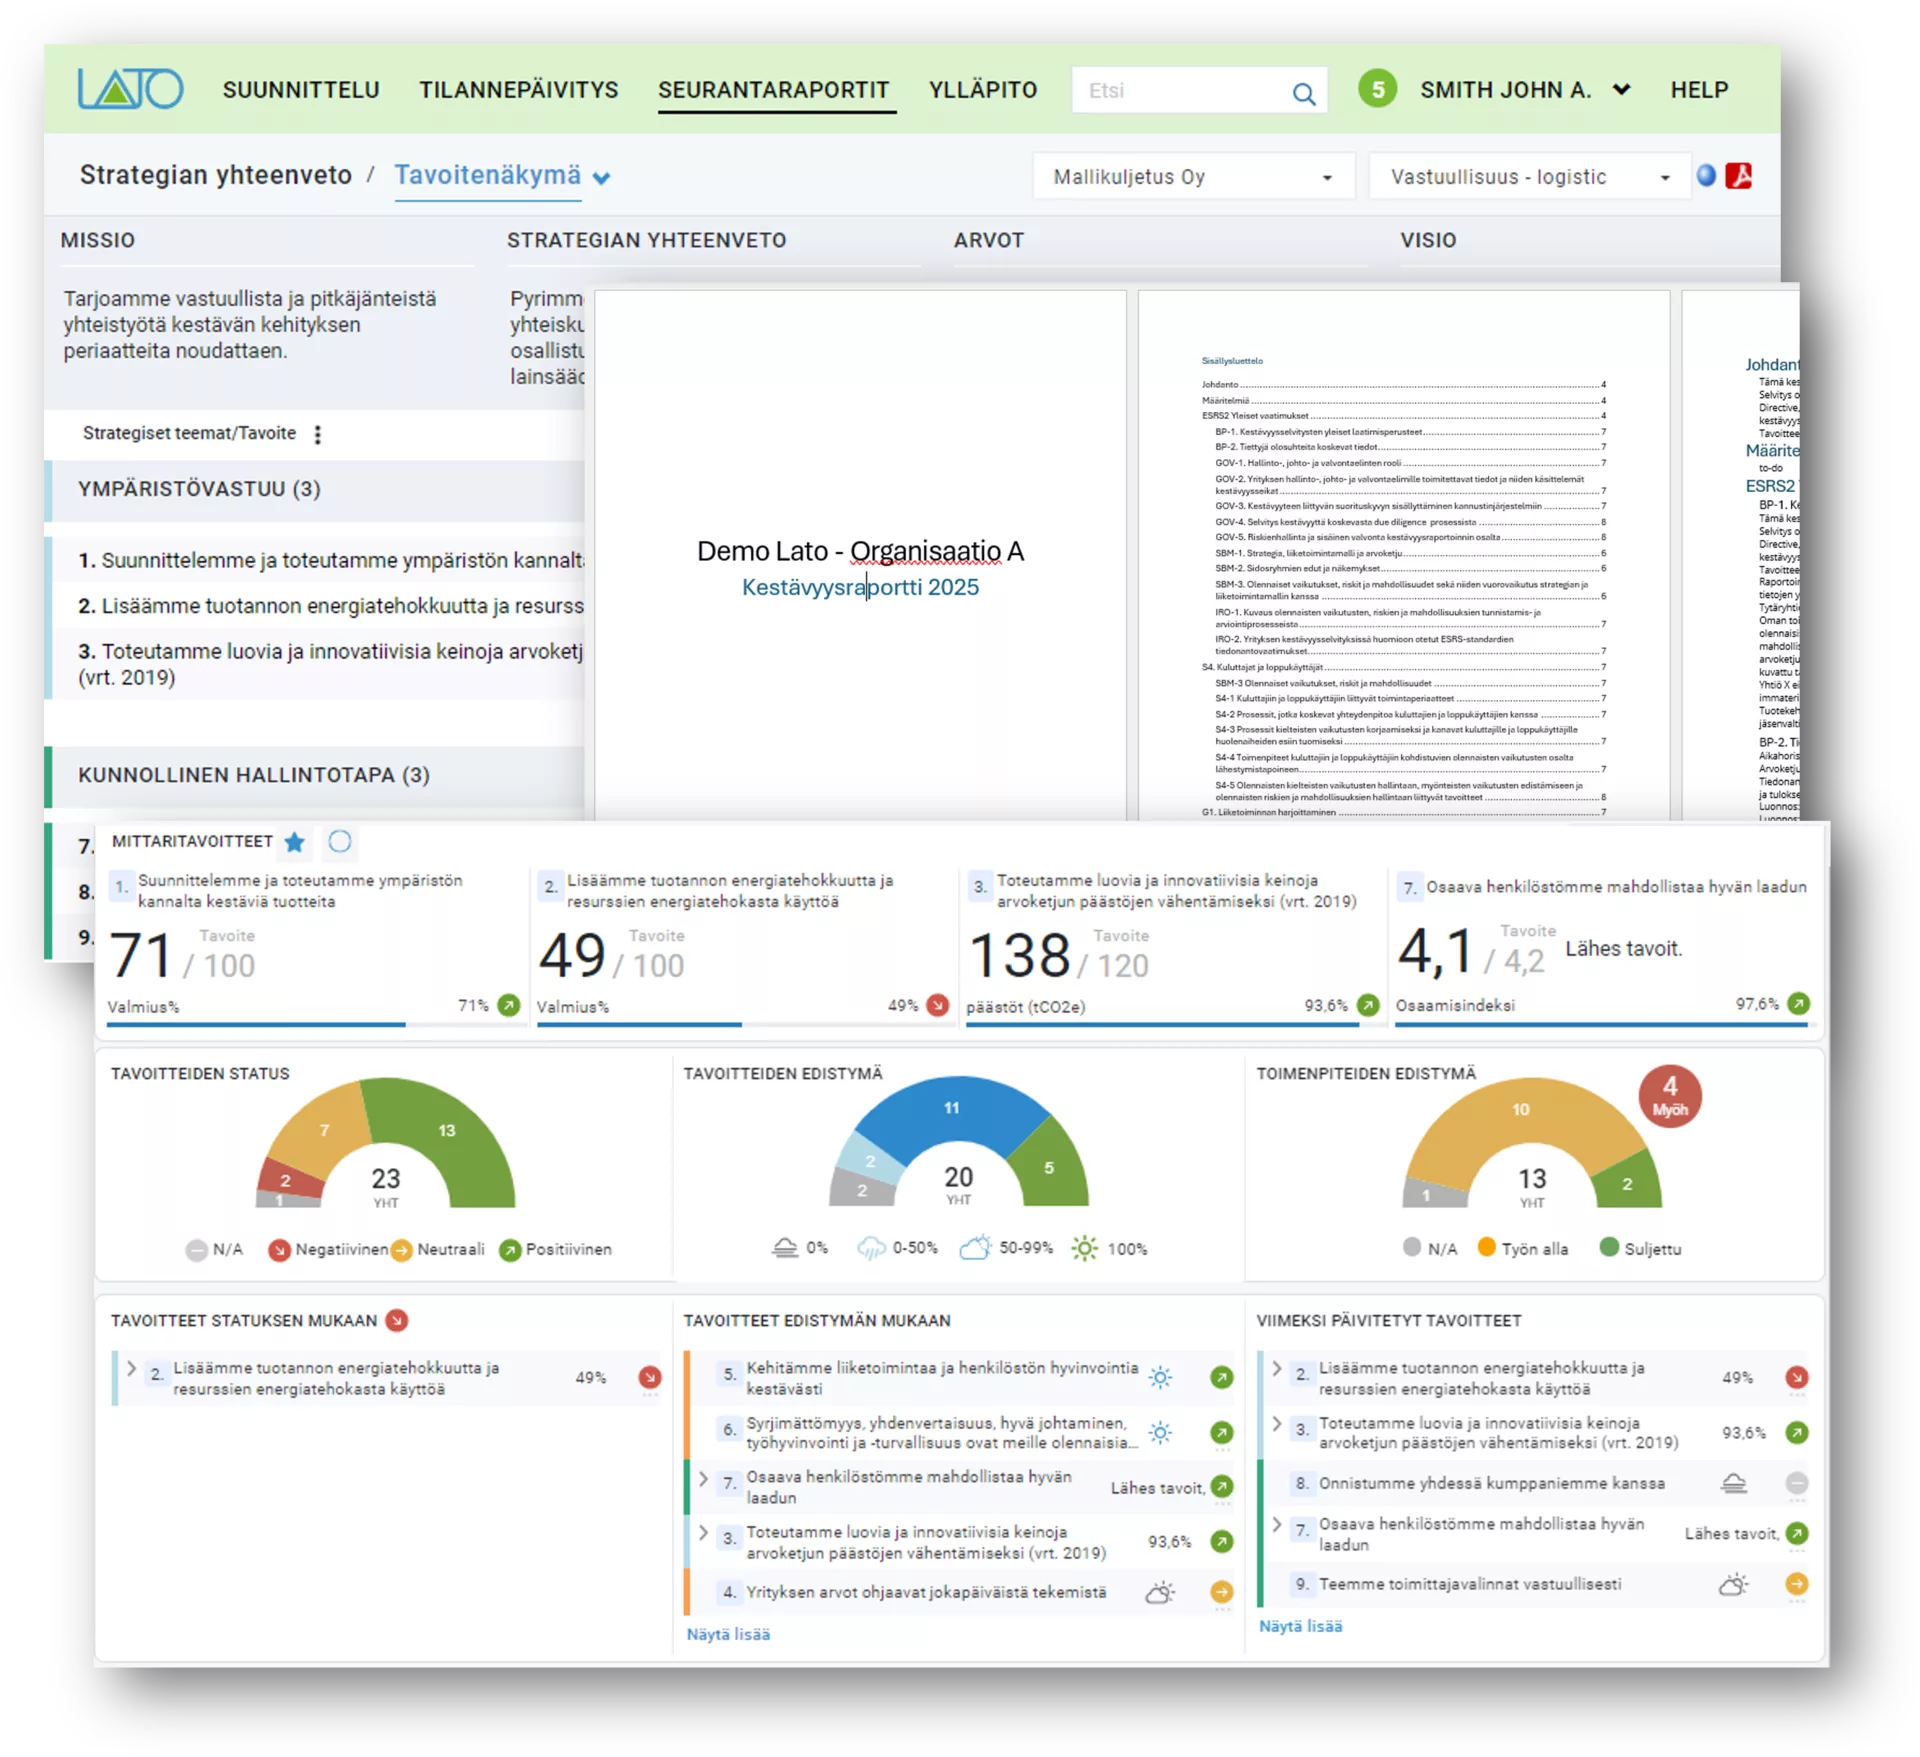Toggle the favorite star in MITTARITAVOITTEET header
1920x1757 pixels.
pyautogui.click(x=295, y=843)
